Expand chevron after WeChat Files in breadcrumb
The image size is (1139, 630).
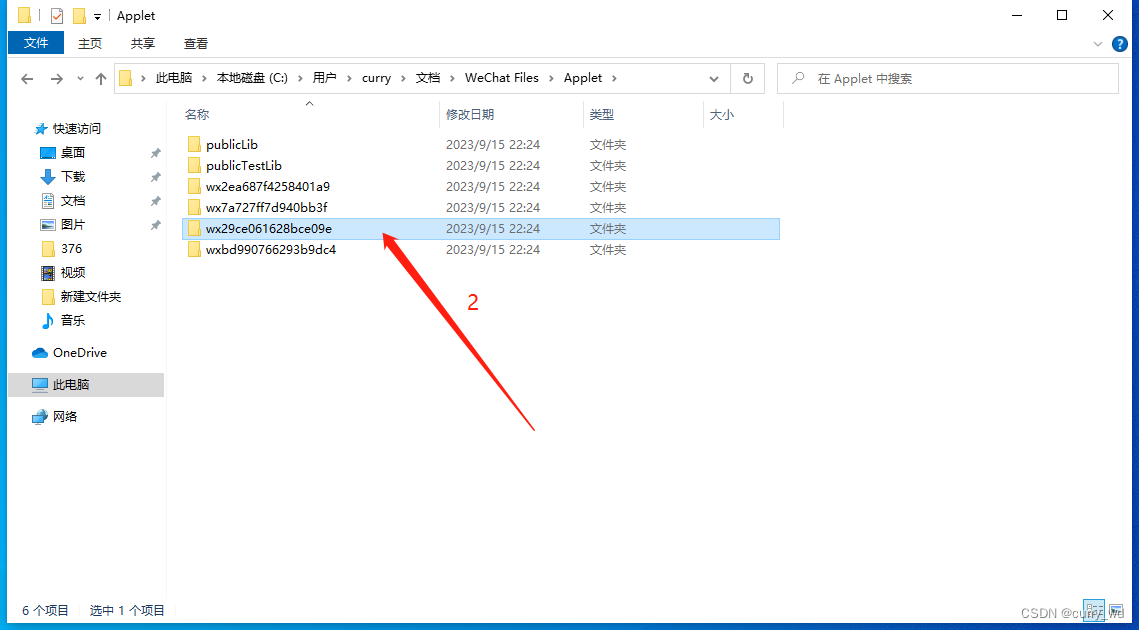point(552,78)
